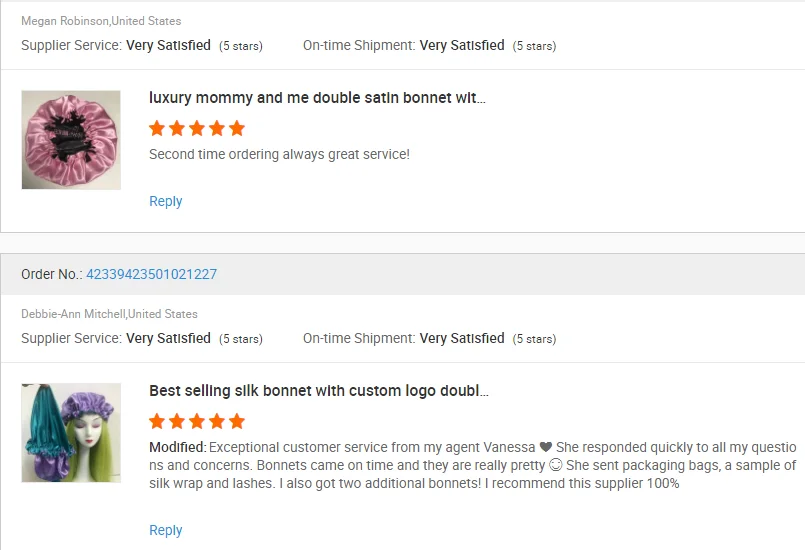Click fifth star of the satin bonnet rating
The width and height of the screenshot is (805, 550).
237,128
